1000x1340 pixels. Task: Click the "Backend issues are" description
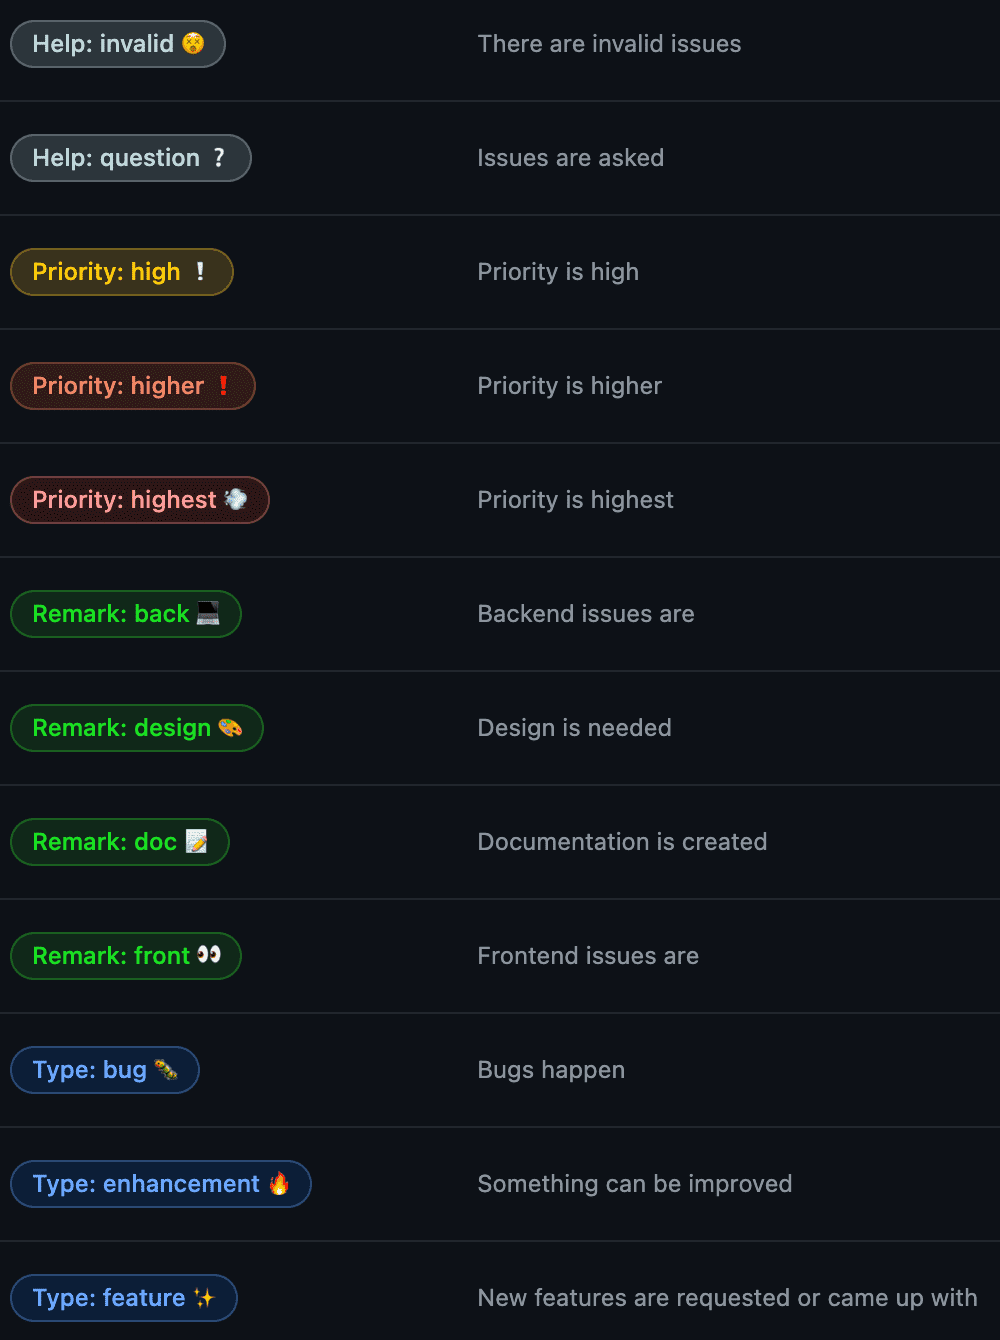[x=585, y=614]
